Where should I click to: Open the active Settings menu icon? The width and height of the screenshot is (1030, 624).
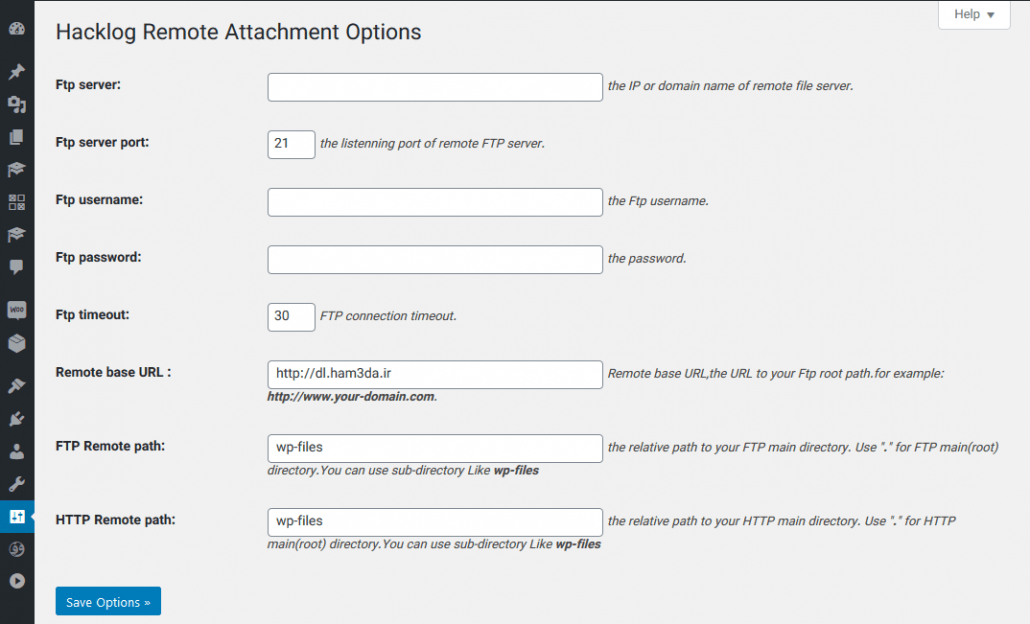coord(17,516)
